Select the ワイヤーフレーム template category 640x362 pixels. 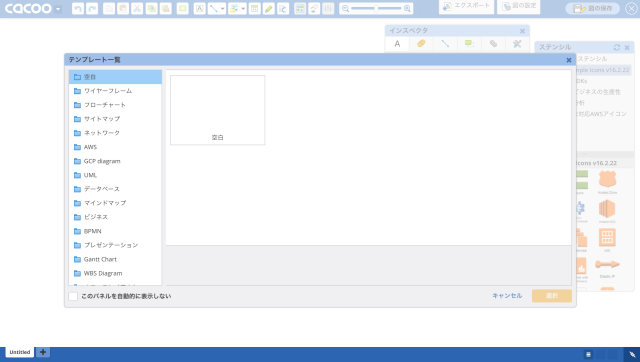tap(116, 91)
